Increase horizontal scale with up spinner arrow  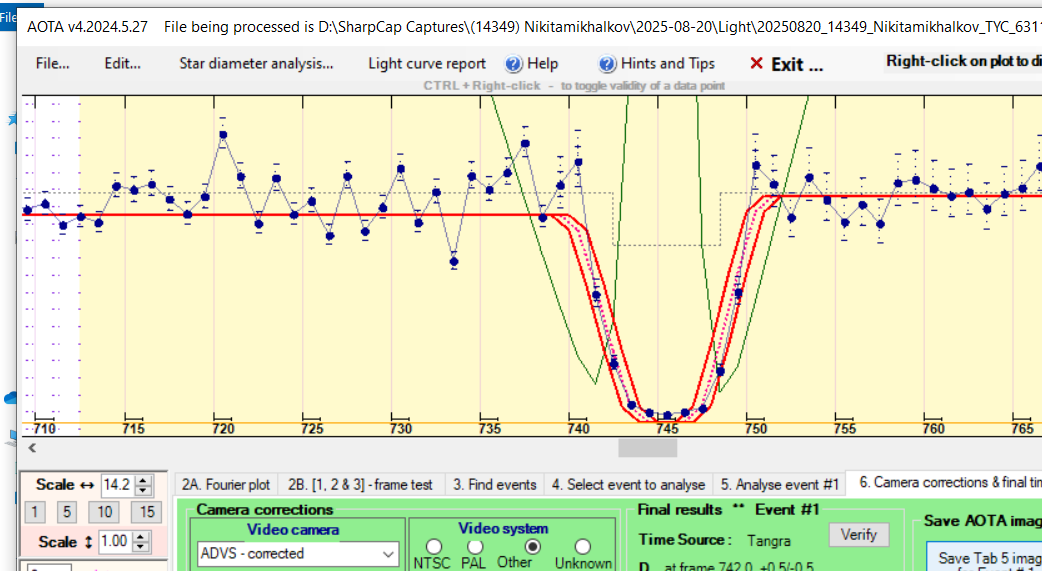click(143, 480)
